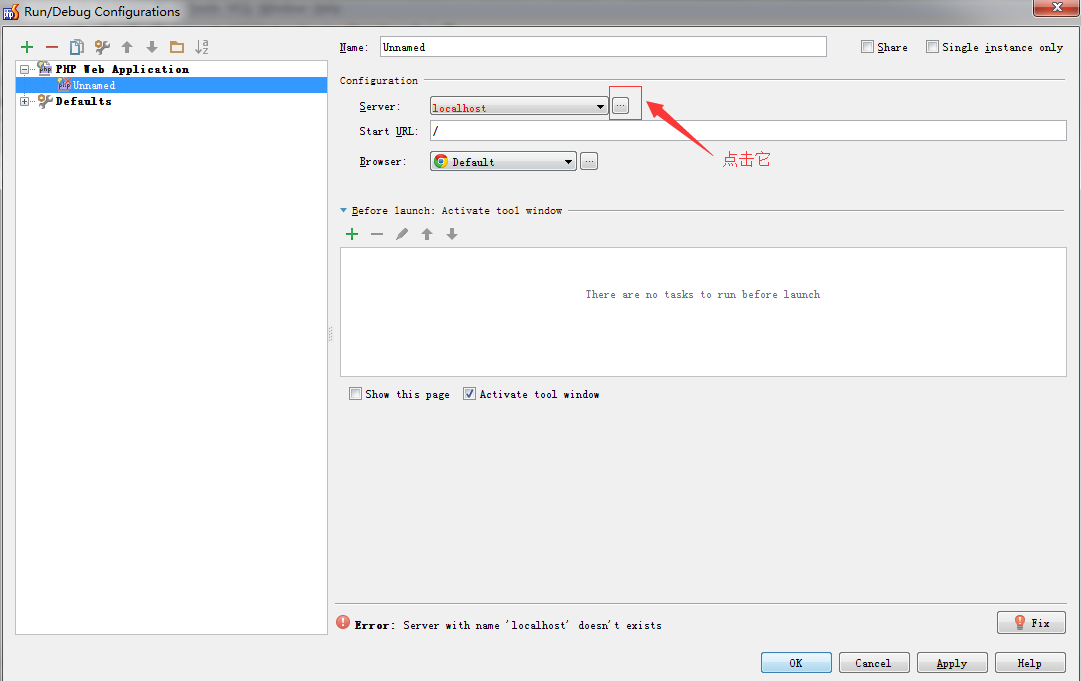Confirm with the OK button
1081x681 pixels.
(x=796, y=662)
